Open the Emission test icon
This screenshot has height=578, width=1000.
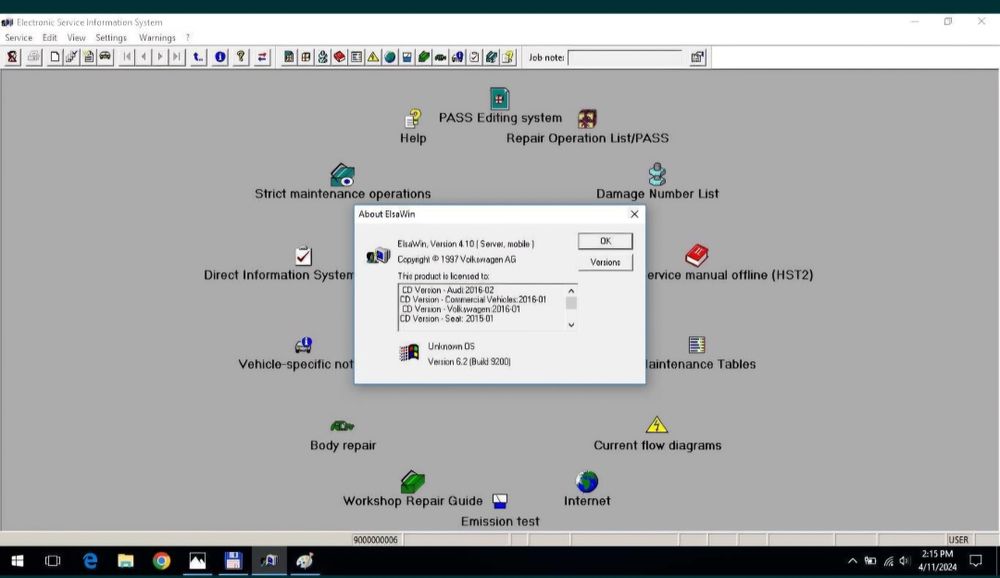pos(500,501)
